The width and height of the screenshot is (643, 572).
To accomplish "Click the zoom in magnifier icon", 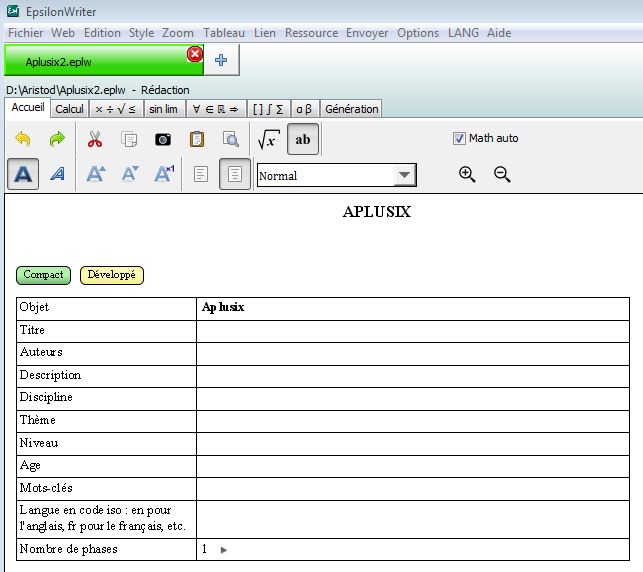I will [467, 174].
